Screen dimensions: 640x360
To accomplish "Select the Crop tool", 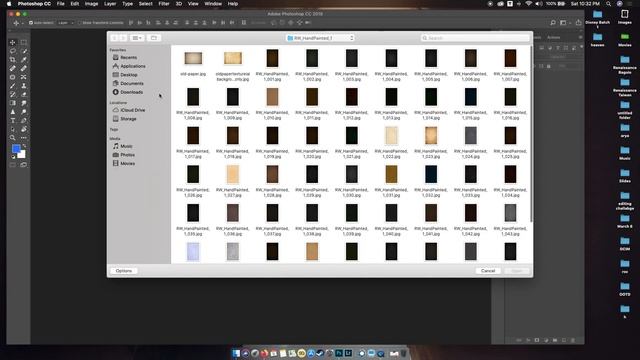I will (13, 60).
